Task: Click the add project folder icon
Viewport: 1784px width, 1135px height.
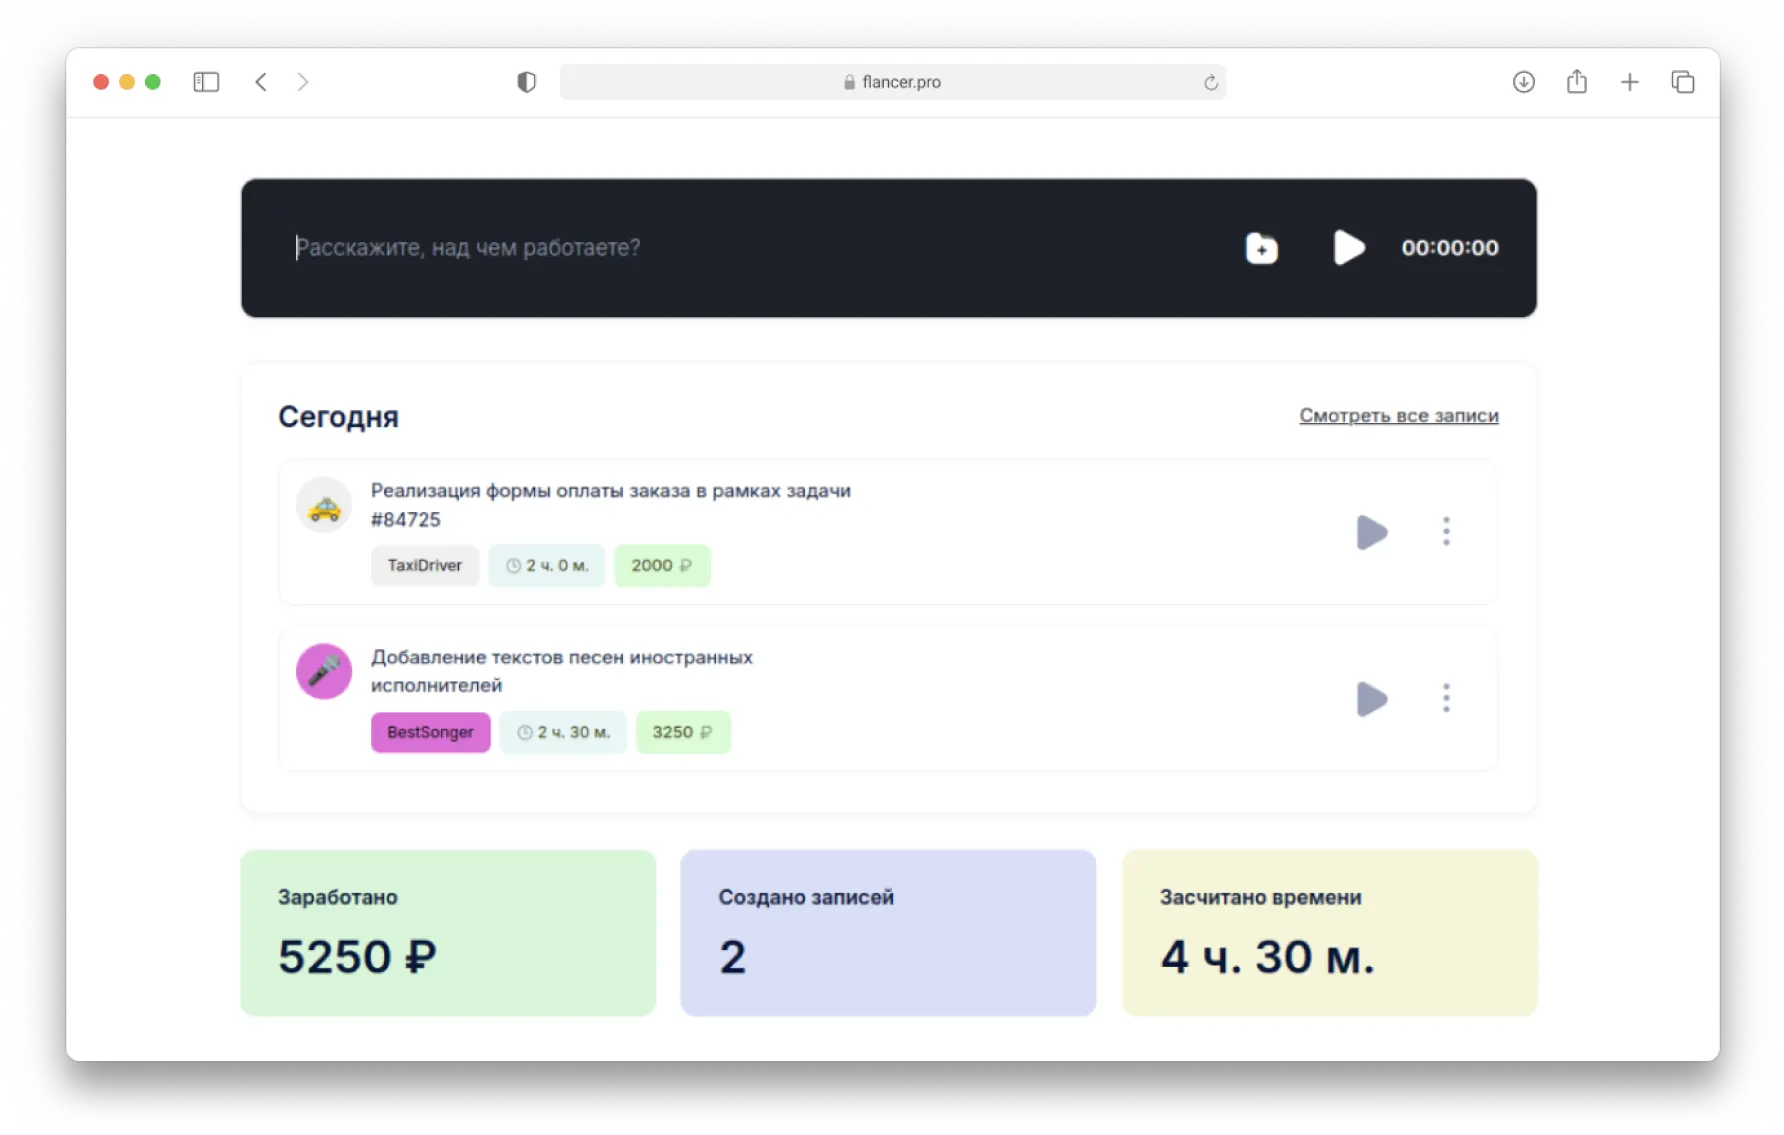Action: pyautogui.click(x=1261, y=248)
